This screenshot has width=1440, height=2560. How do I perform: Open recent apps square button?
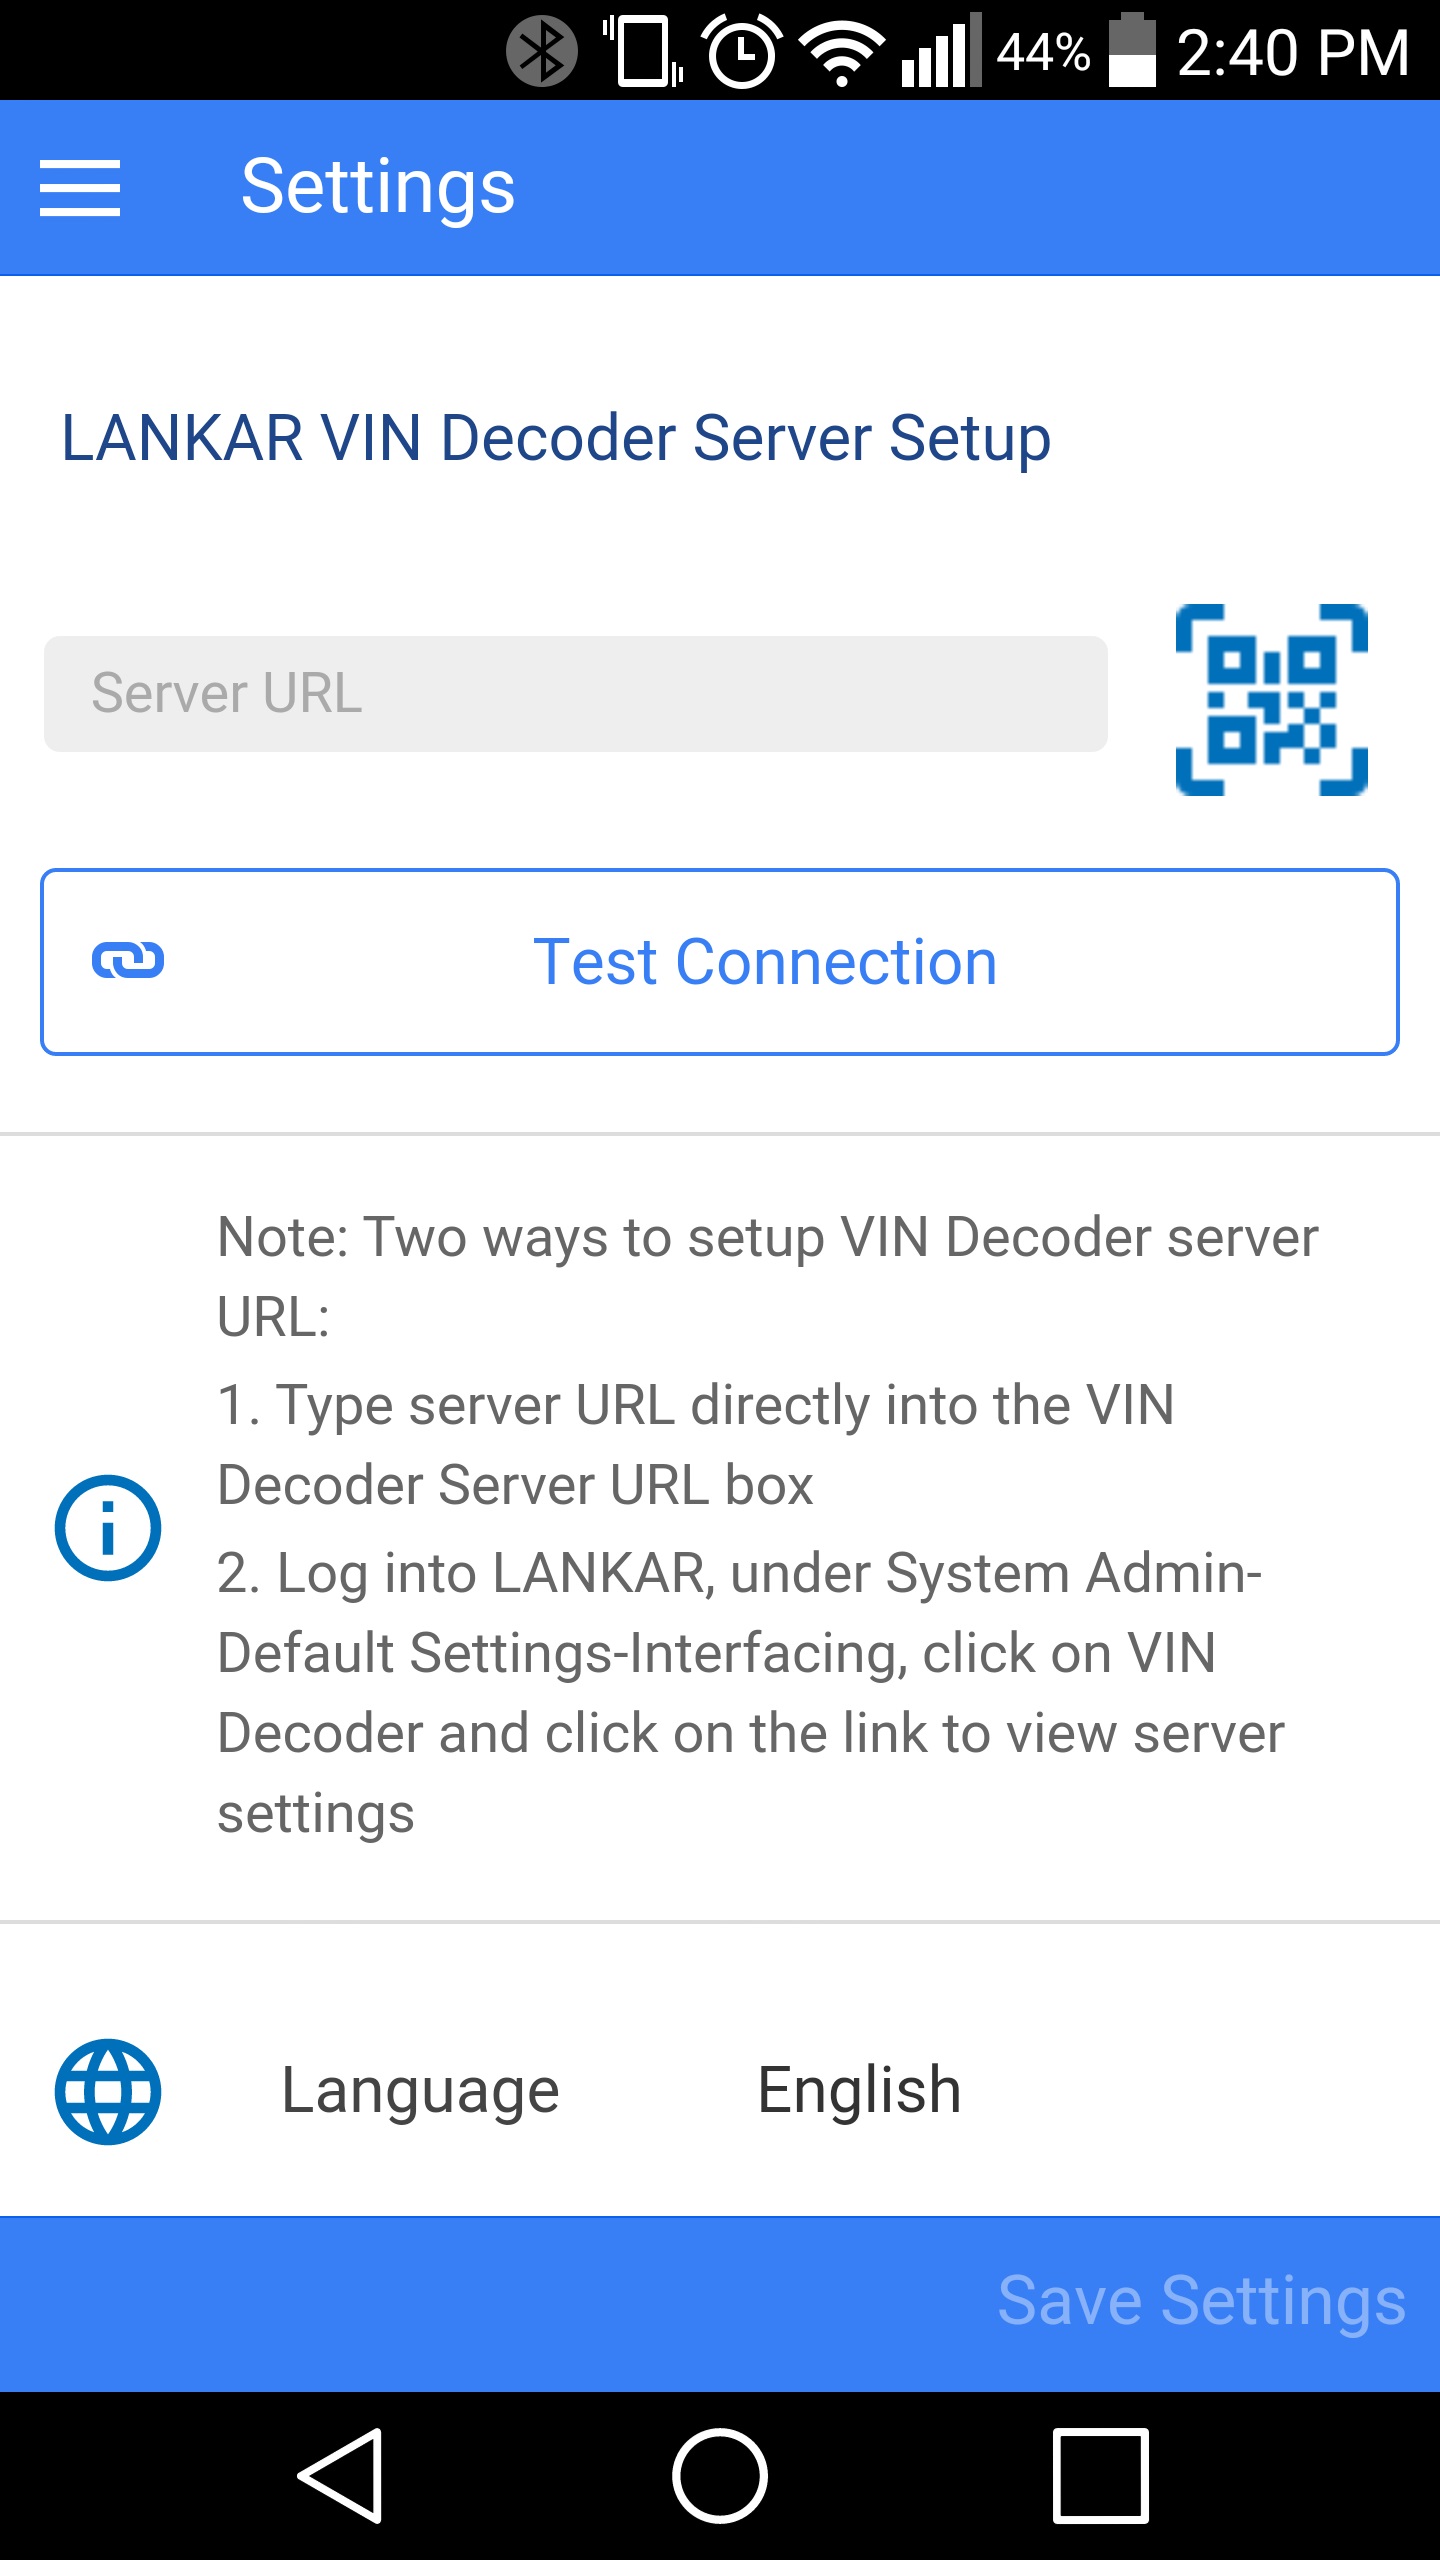[x=1100, y=2475]
